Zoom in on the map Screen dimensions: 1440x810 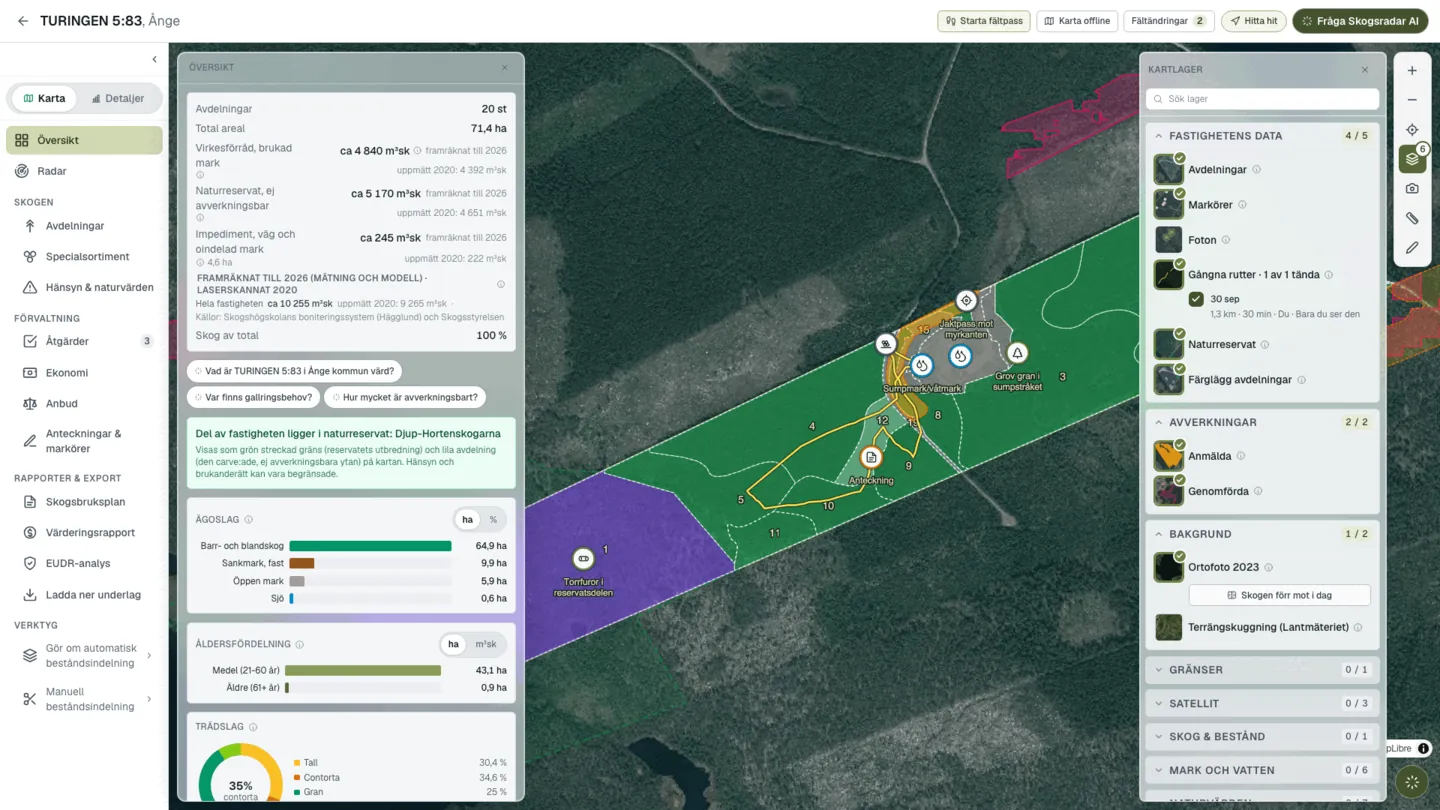[1412, 71]
